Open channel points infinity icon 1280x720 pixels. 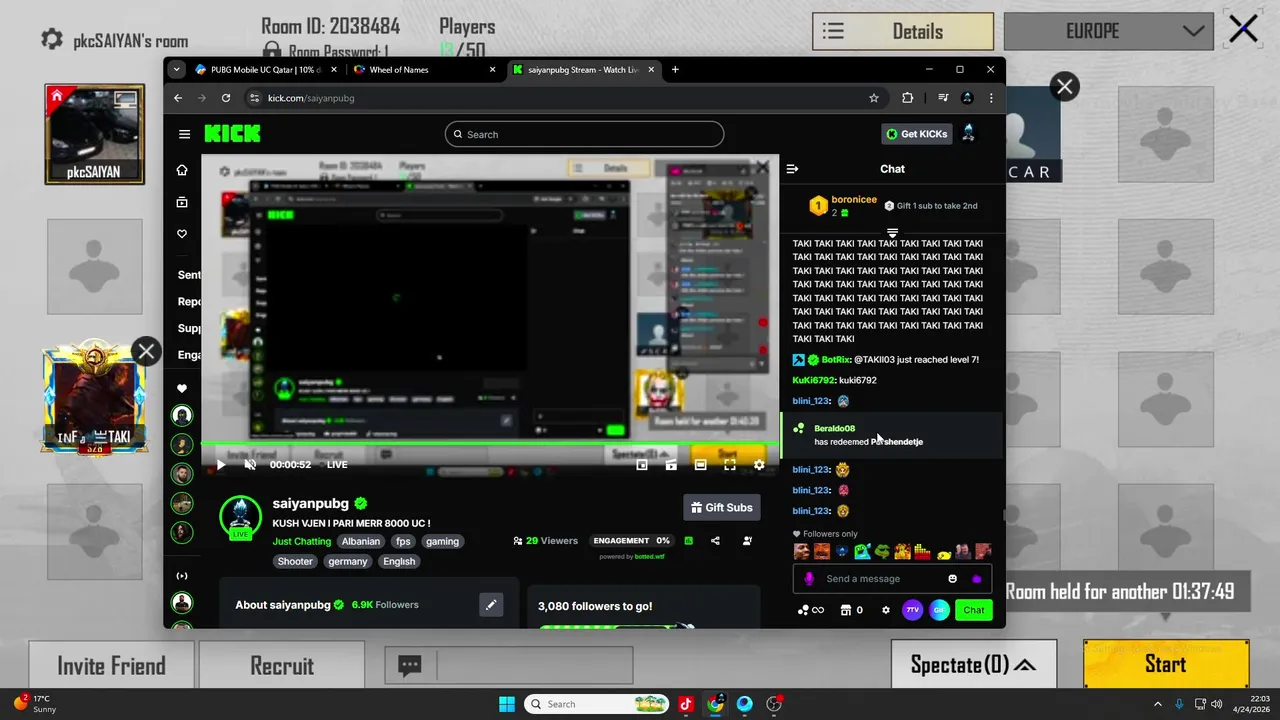810,610
